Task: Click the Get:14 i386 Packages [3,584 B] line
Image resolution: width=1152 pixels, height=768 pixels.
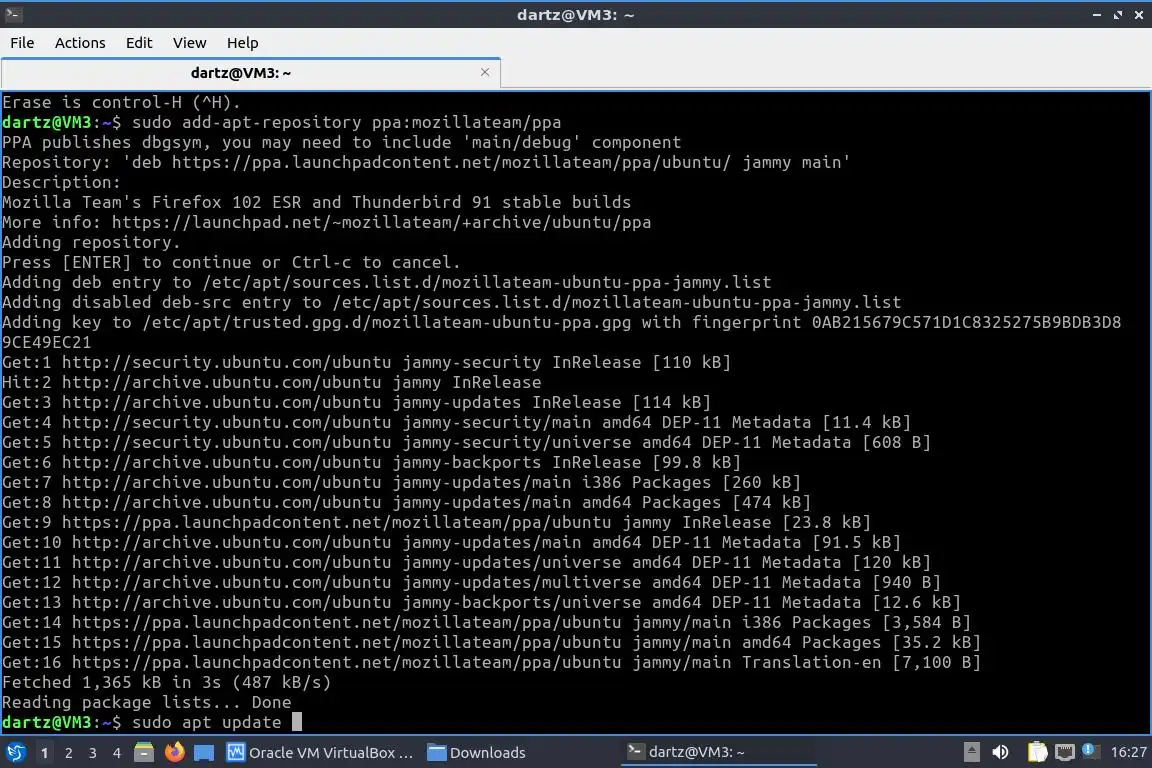Action: (x=486, y=622)
